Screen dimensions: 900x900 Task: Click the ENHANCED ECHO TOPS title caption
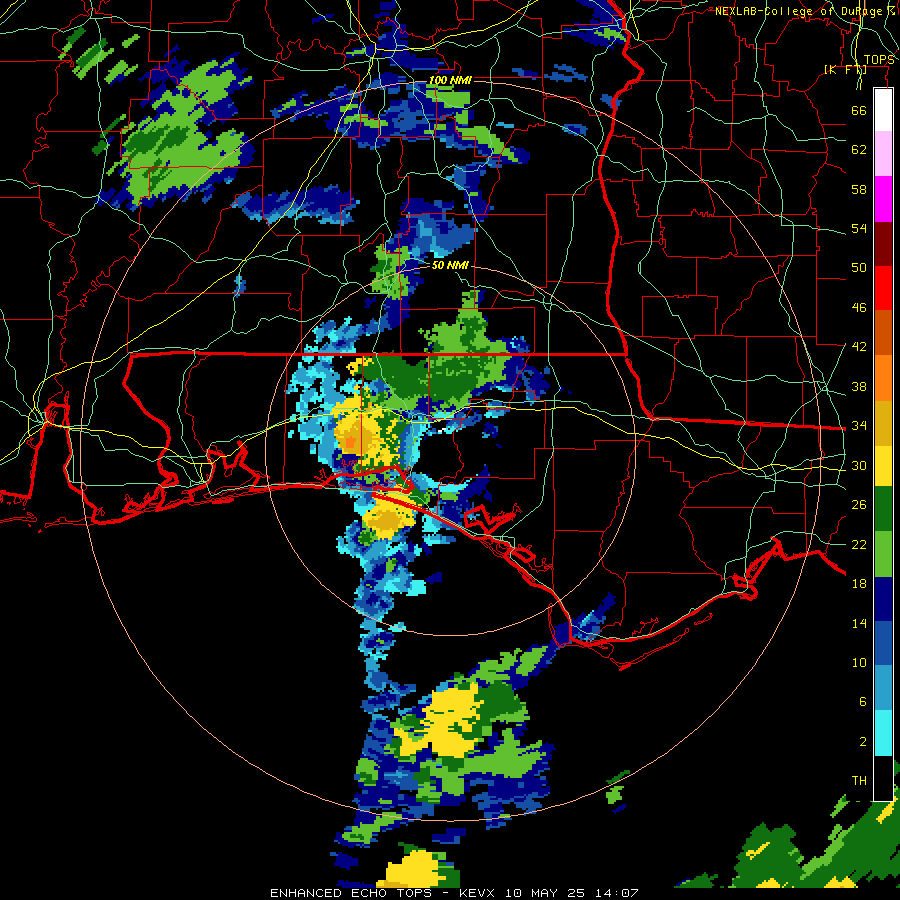(x=355, y=893)
